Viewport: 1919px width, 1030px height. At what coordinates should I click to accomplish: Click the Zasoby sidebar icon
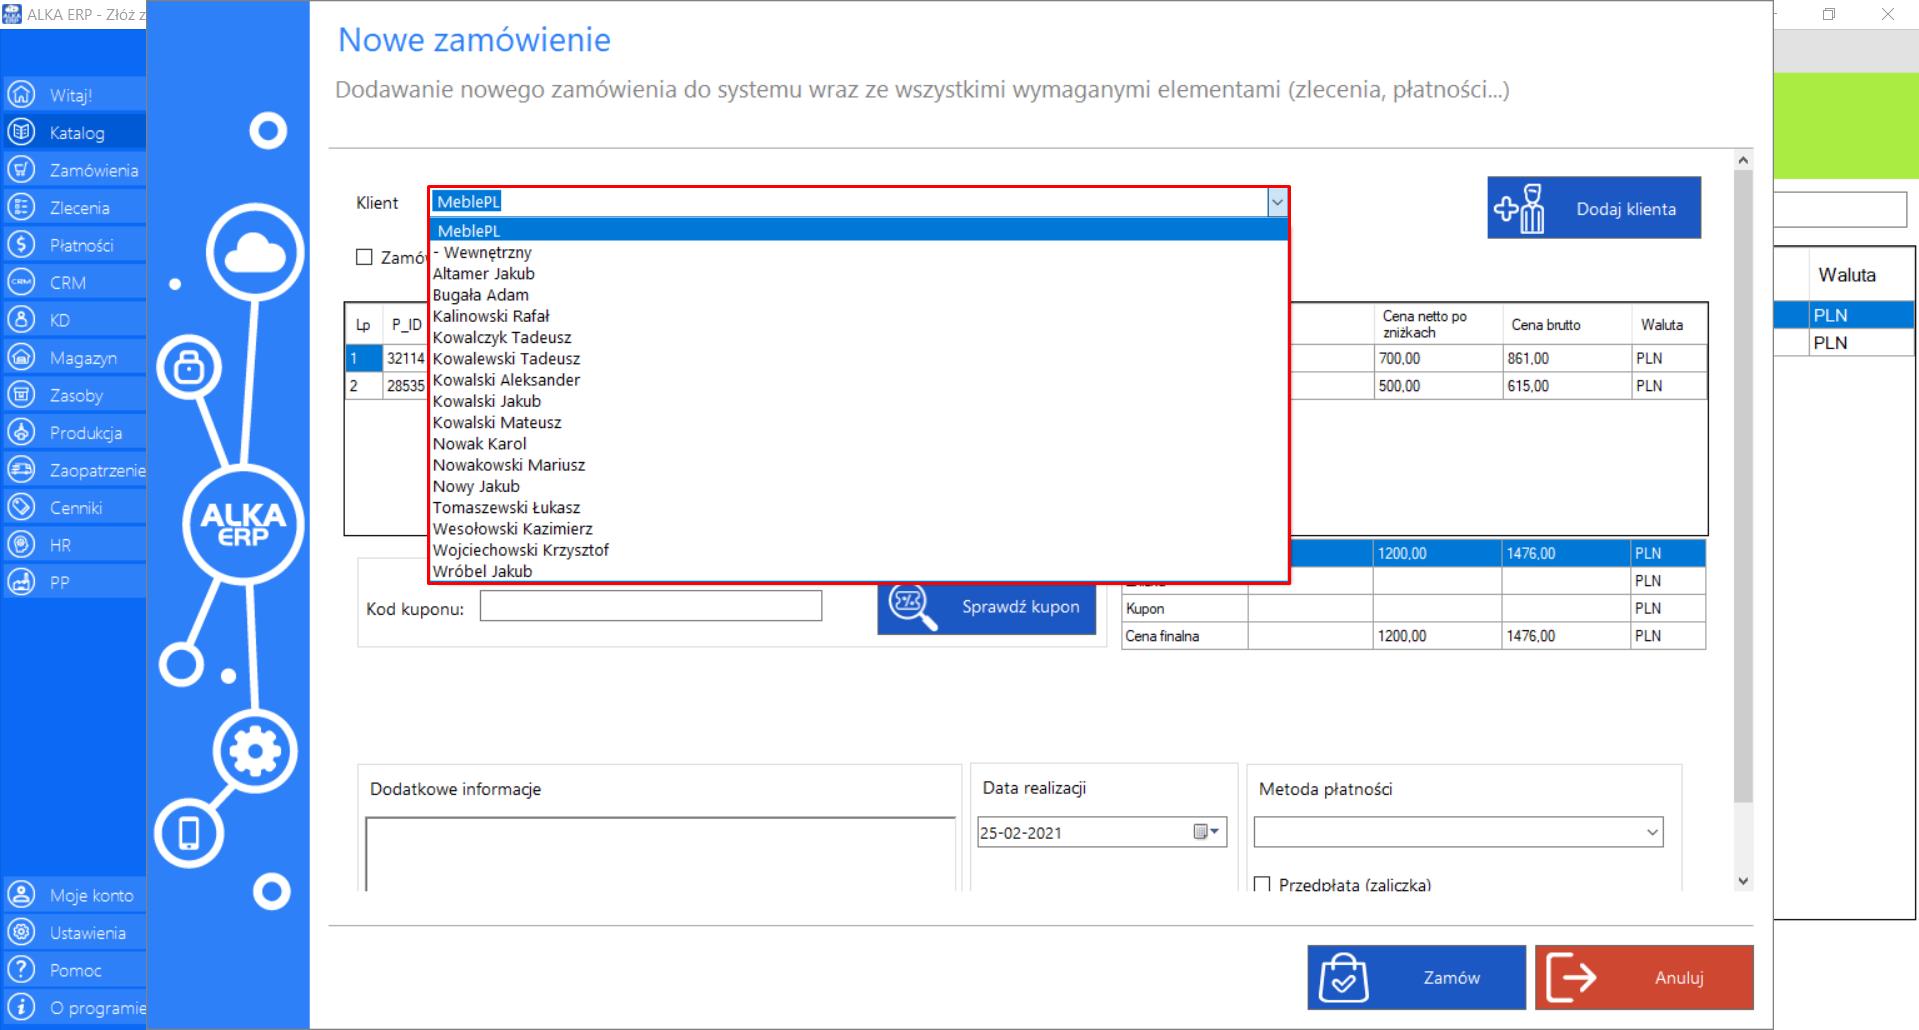[21, 395]
